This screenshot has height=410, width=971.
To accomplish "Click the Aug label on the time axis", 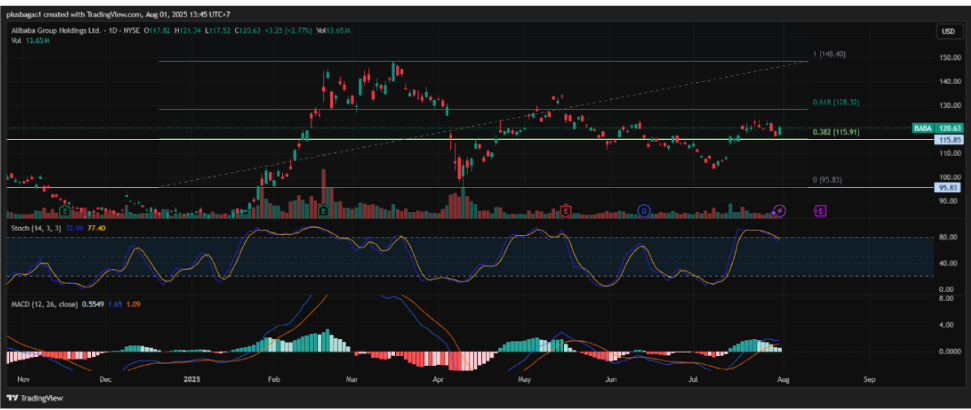I will click(x=781, y=380).
